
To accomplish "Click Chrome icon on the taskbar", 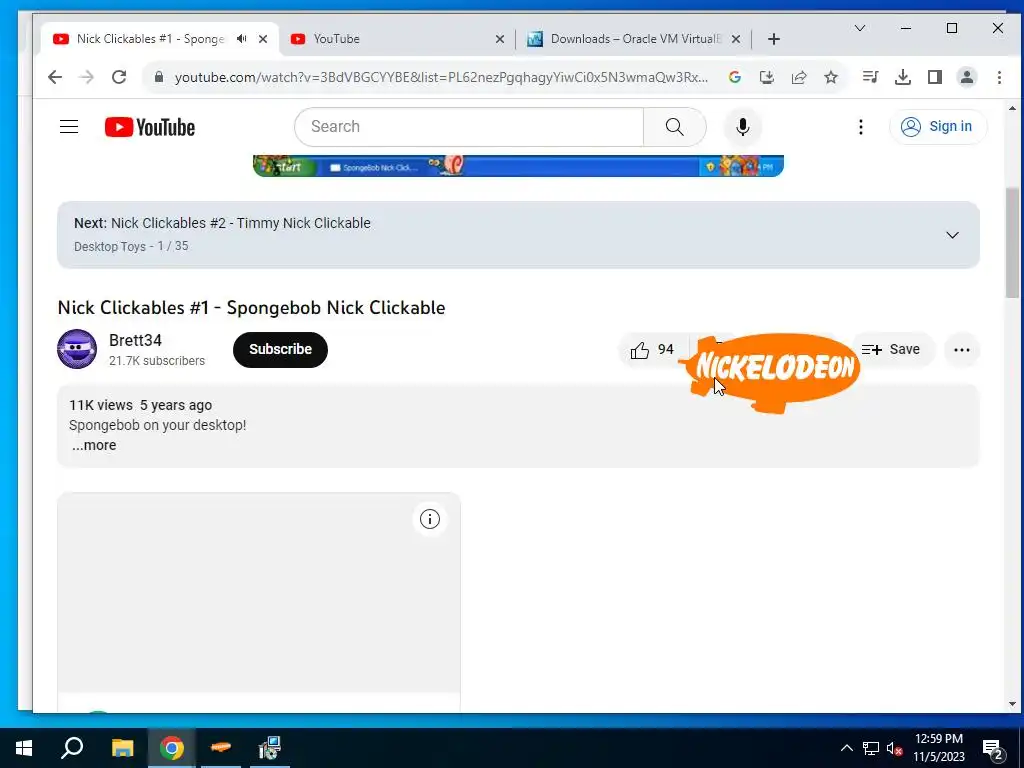I will [172, 748].
